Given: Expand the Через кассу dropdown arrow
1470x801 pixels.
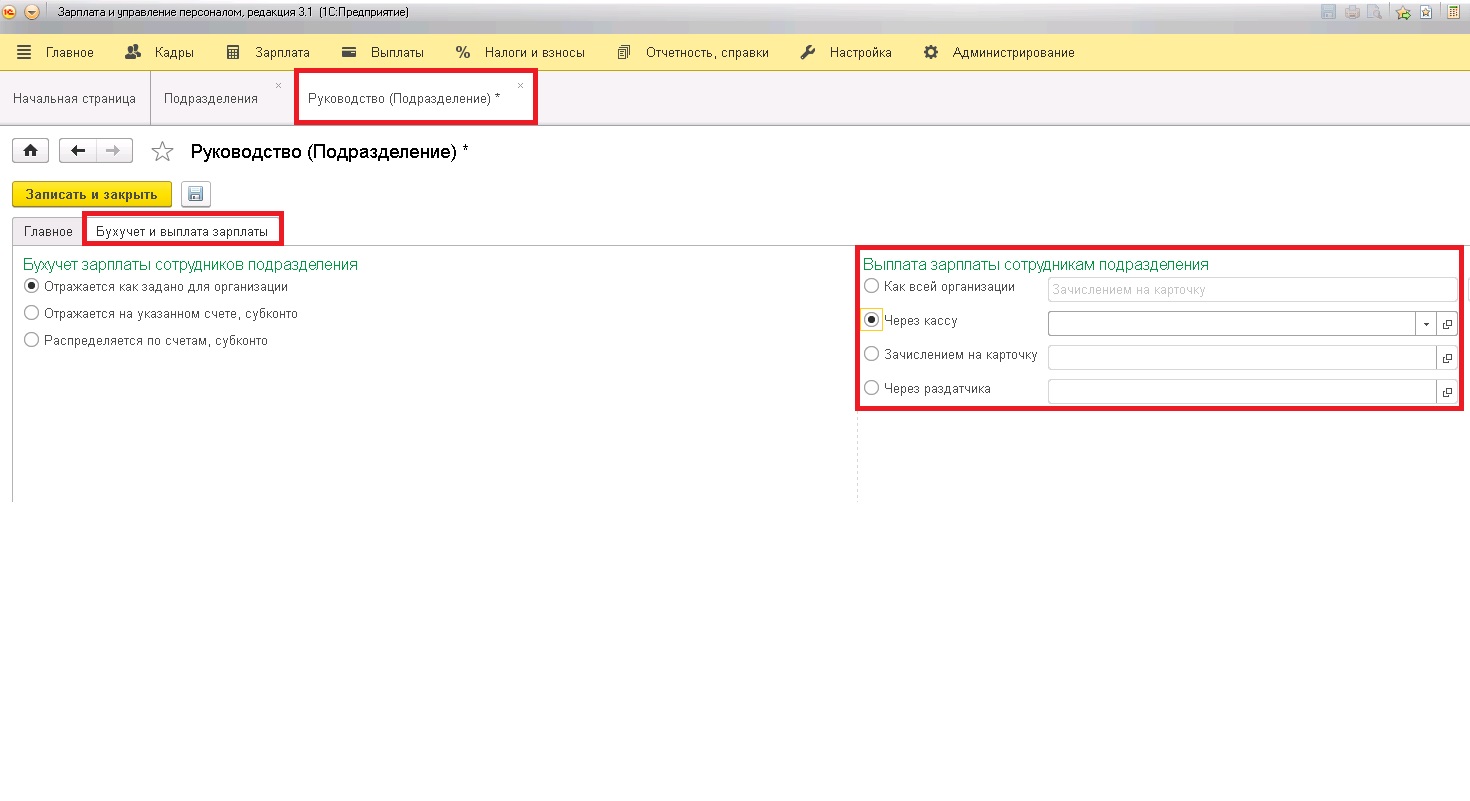Looking at the screenshot, I should click(x=1426, y=324).
